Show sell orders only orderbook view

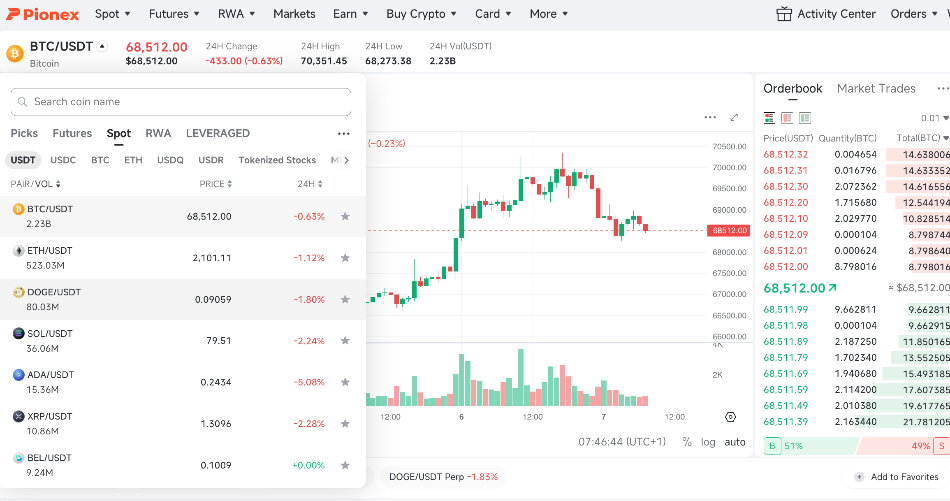(x=787, y=118)
